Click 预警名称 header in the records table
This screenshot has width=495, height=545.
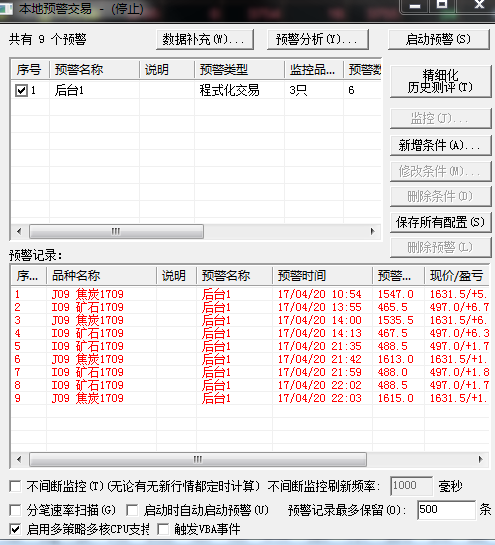pos(234,276)
